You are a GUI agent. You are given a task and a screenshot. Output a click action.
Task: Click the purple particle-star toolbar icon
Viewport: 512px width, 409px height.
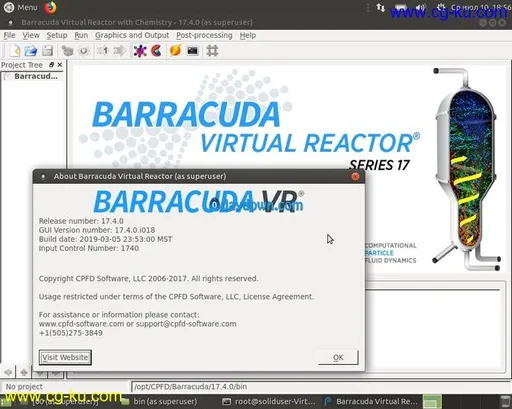(140, 51)
